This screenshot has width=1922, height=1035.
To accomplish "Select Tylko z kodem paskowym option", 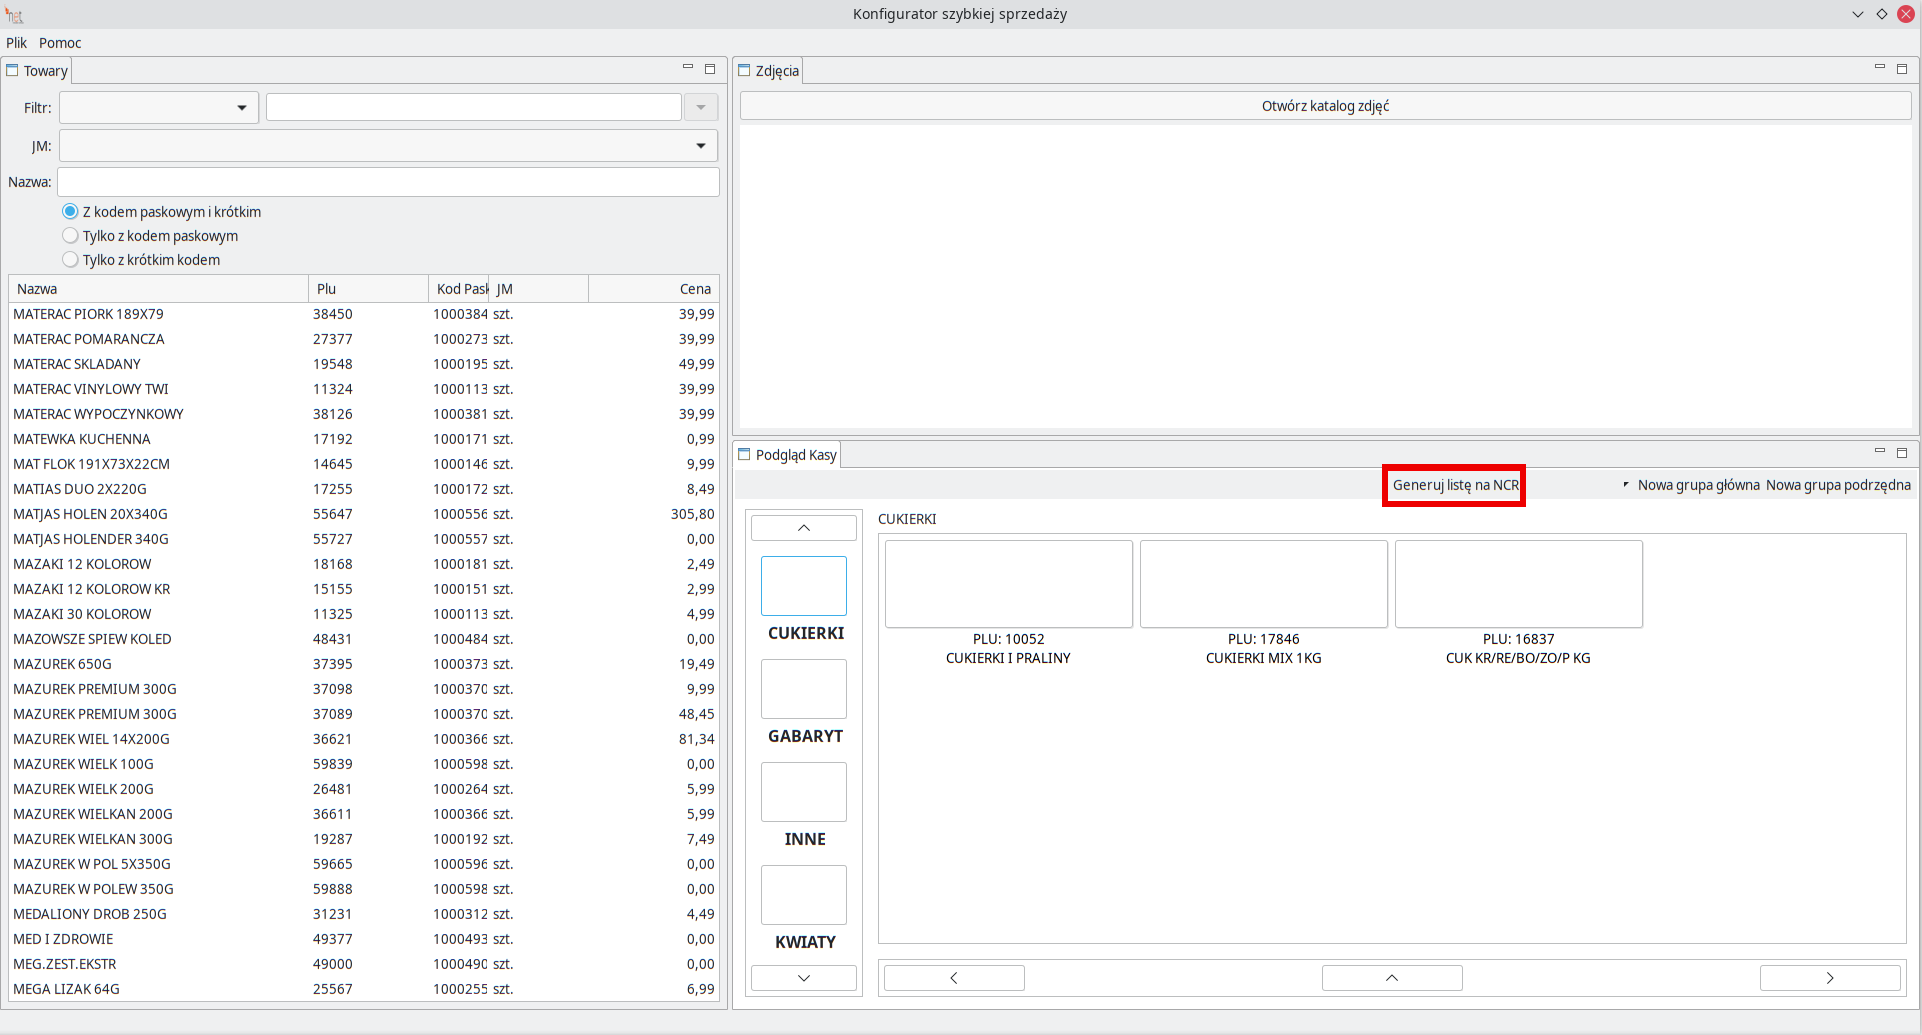I will [151, 236].
